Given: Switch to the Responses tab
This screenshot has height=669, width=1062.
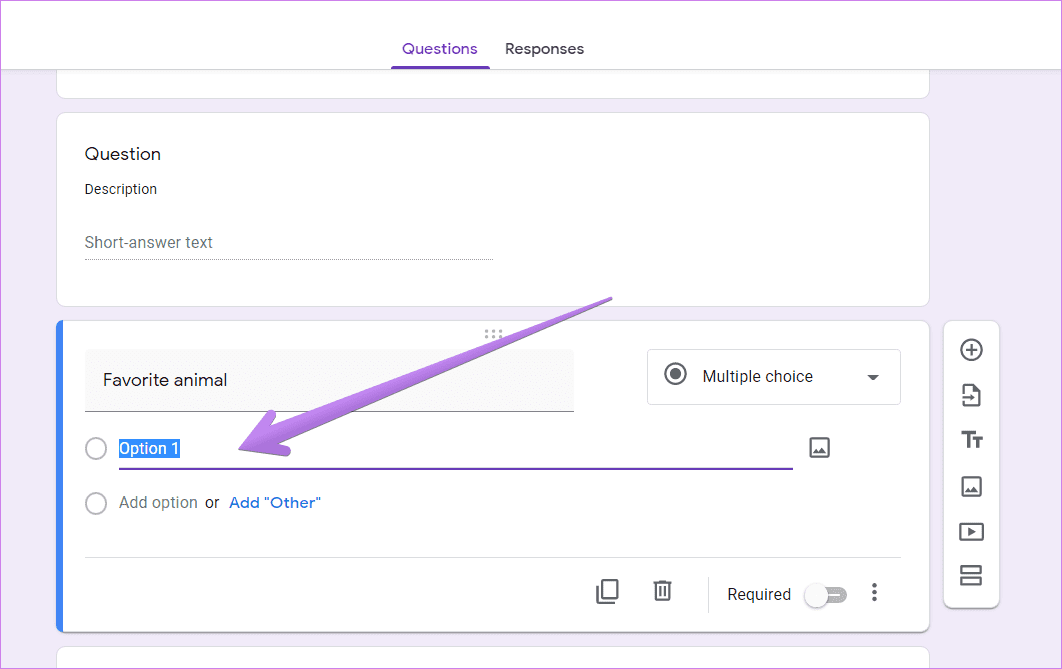Looking at the screenshot, I should pos(545,49).
